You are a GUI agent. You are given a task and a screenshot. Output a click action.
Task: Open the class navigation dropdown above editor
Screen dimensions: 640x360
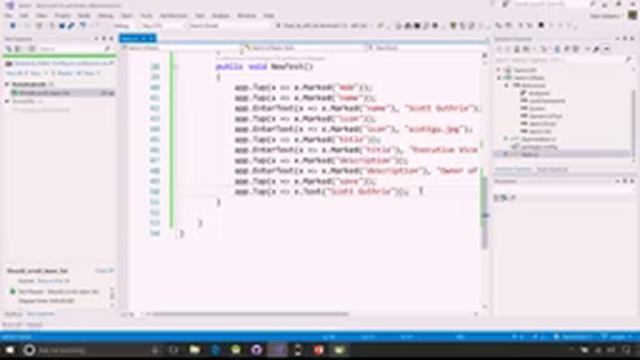pos(304,48)
